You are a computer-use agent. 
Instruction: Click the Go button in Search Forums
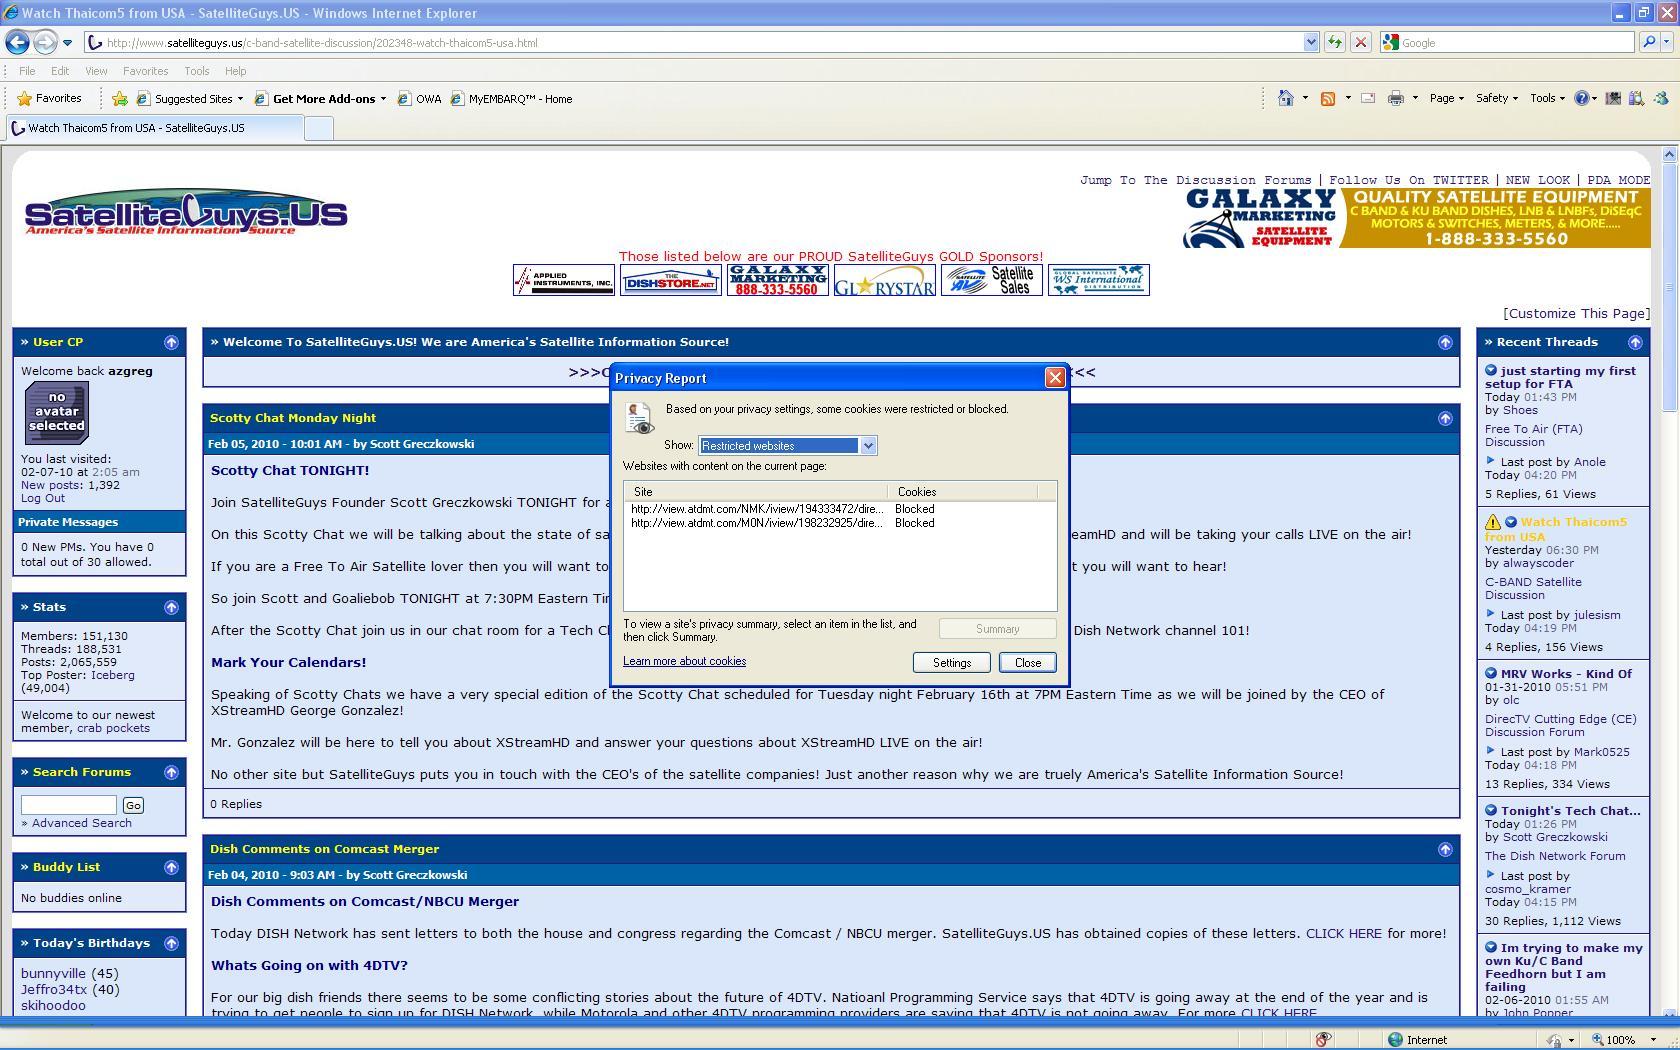[133, 805]
